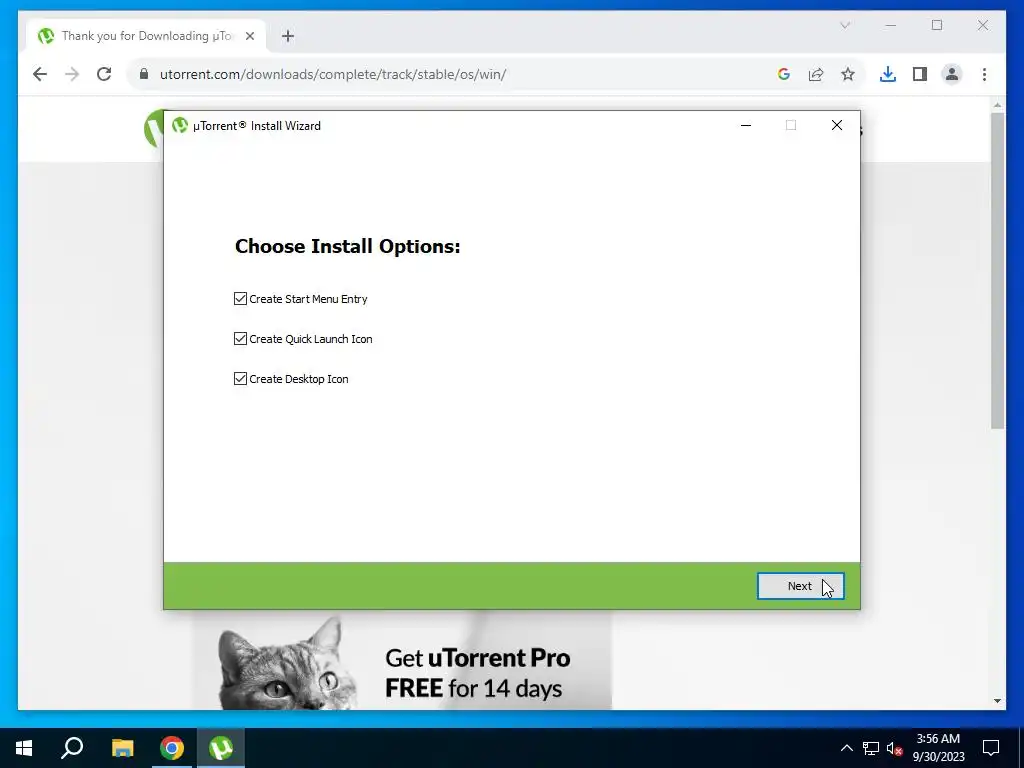1024x768 pixels.
Task: Click the Chrome address bar URL
Action: [333, 74]
